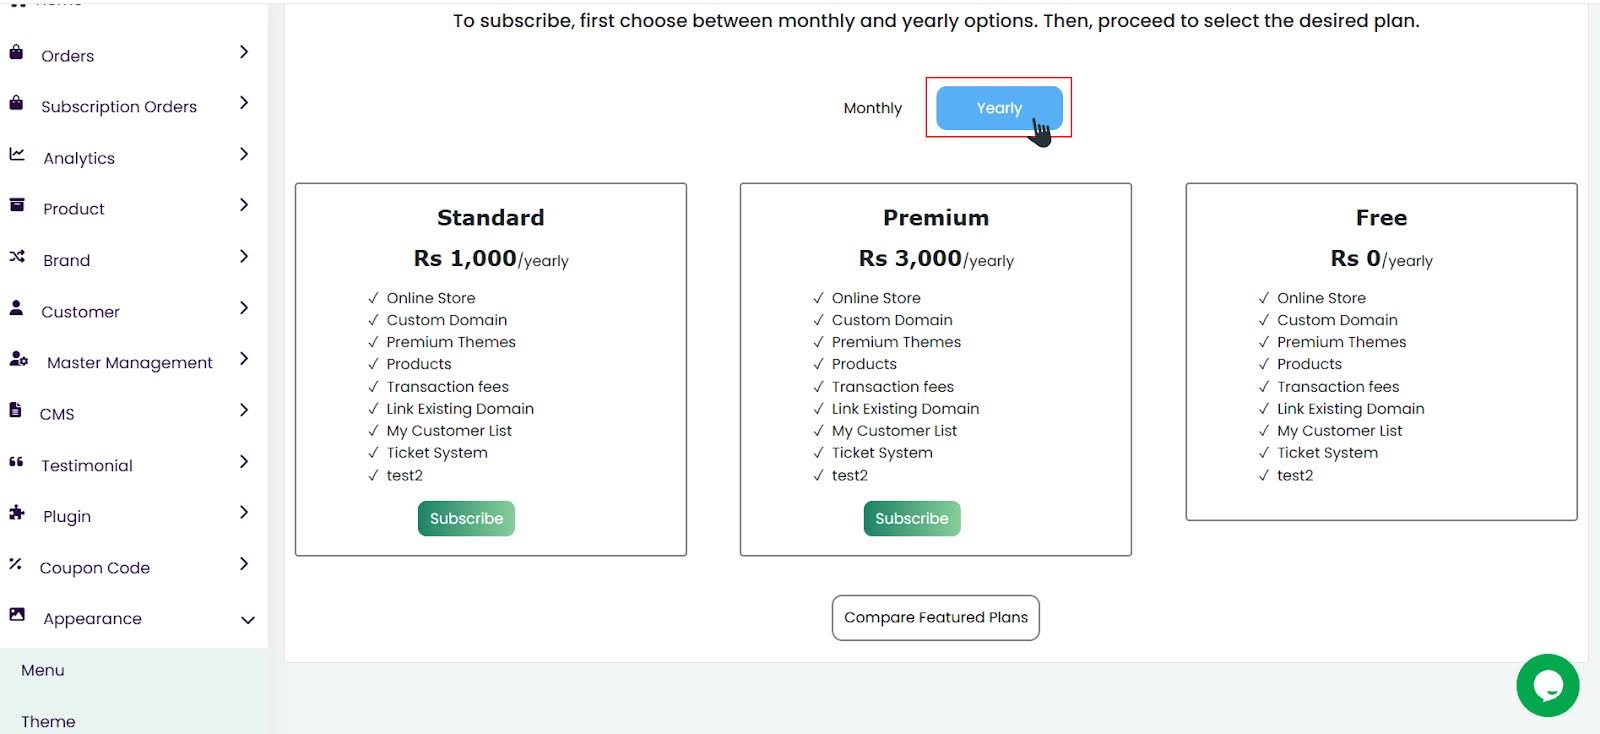Open the CMS document icon

click(16, 411)
